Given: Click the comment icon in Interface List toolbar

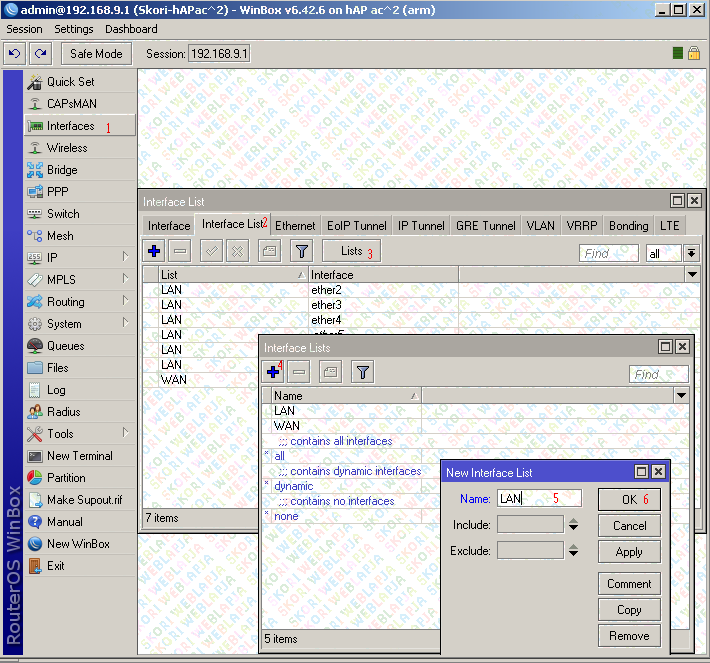Looking at the screenshot, I should [x=269, y=252].
